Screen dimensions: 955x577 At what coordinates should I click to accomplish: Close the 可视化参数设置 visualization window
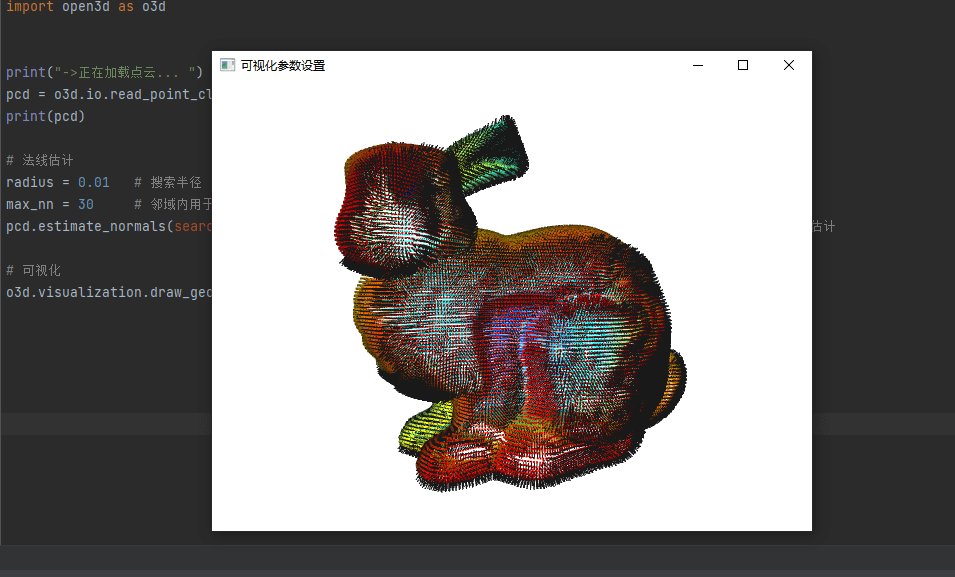[x=789, y=65]
